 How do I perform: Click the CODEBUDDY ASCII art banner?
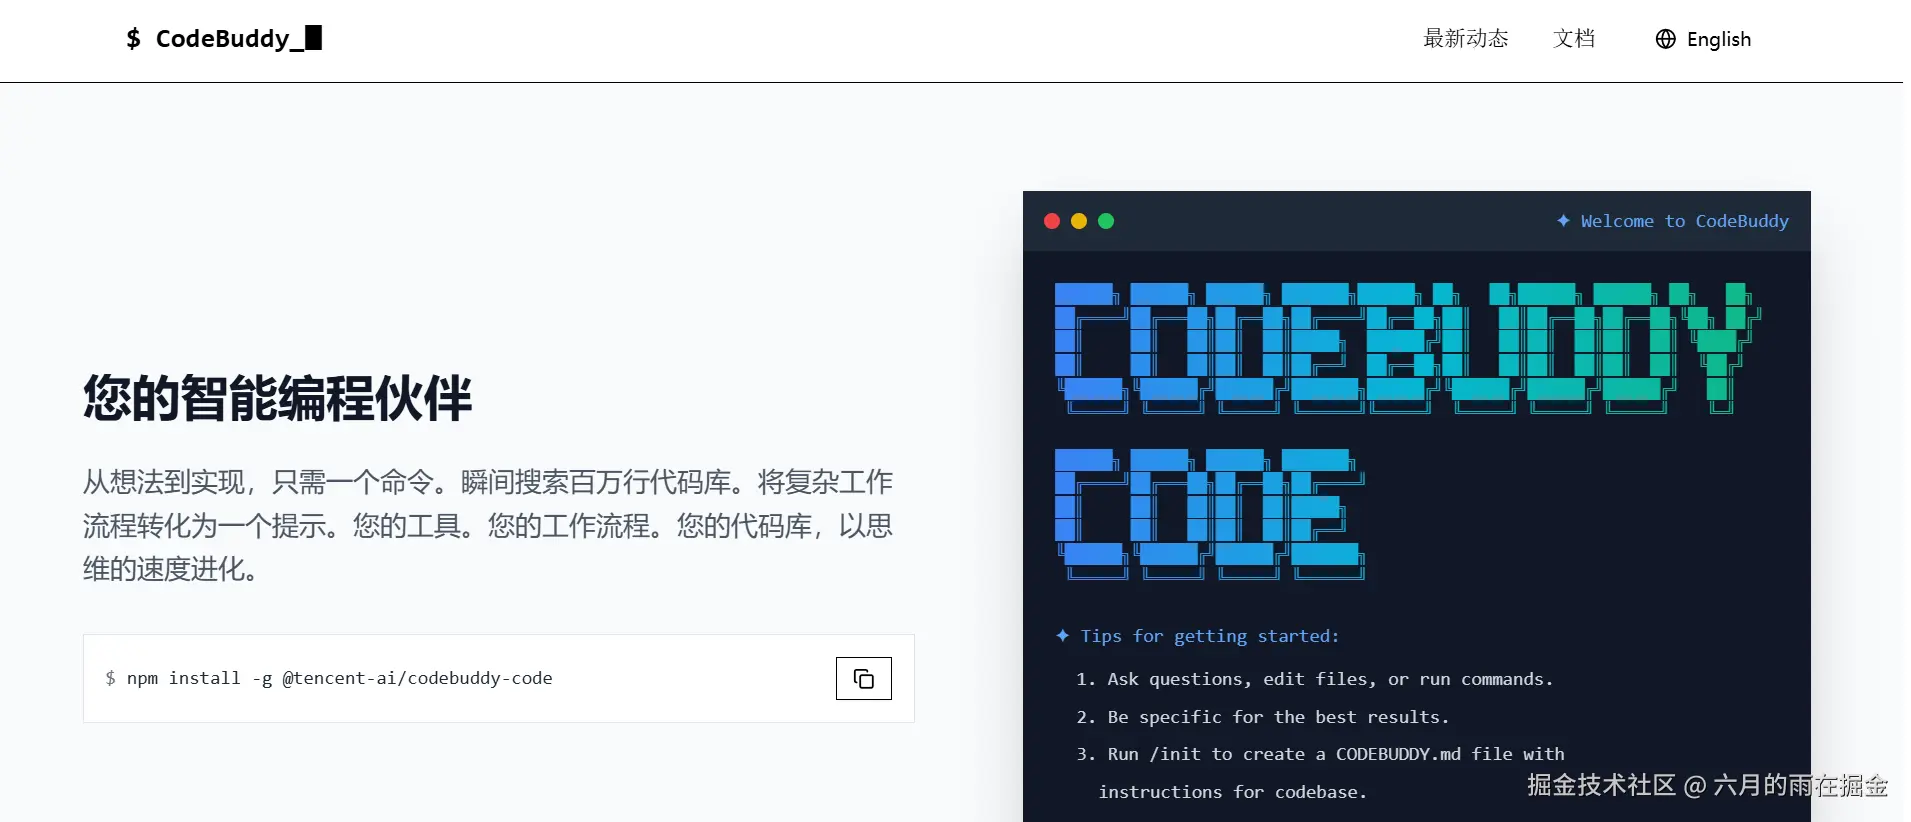point(1408,348)
